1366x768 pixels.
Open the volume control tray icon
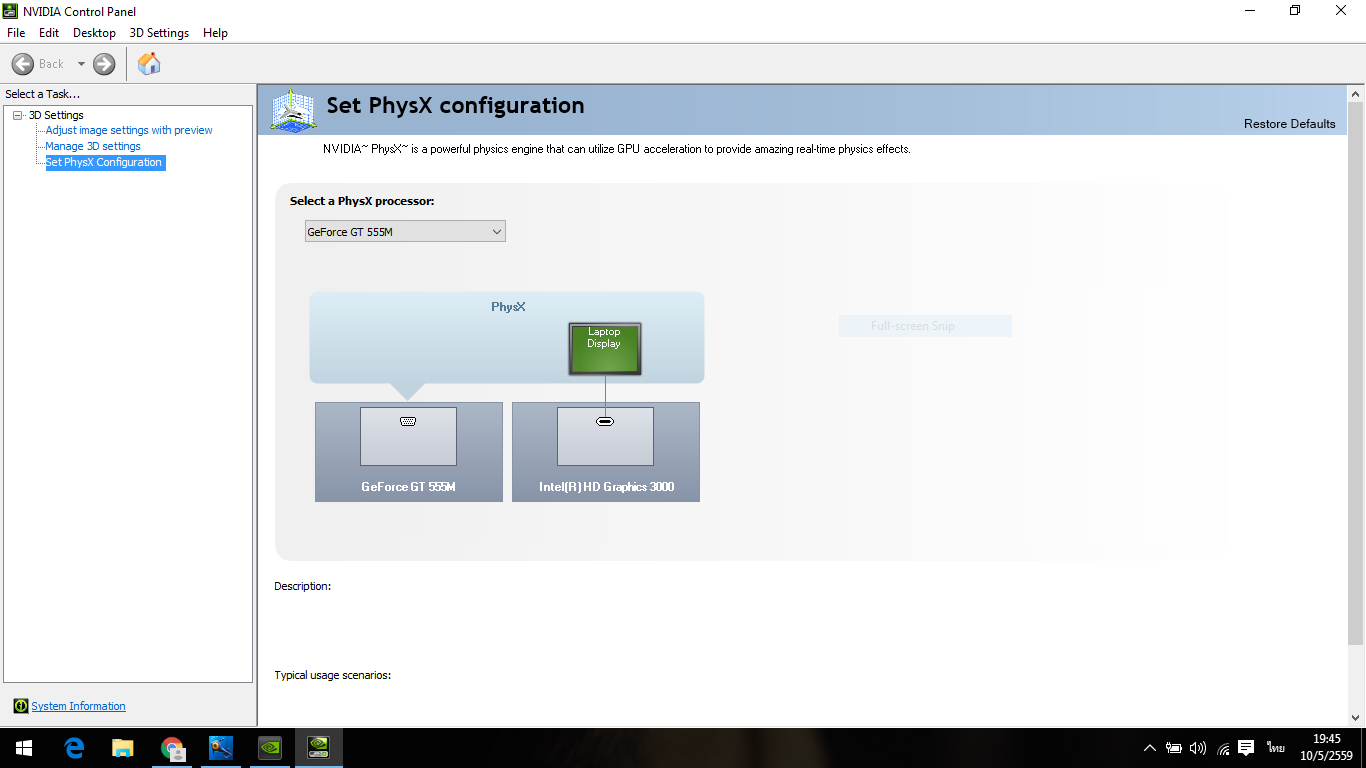pyautogui.click(x=1198, y=748)
